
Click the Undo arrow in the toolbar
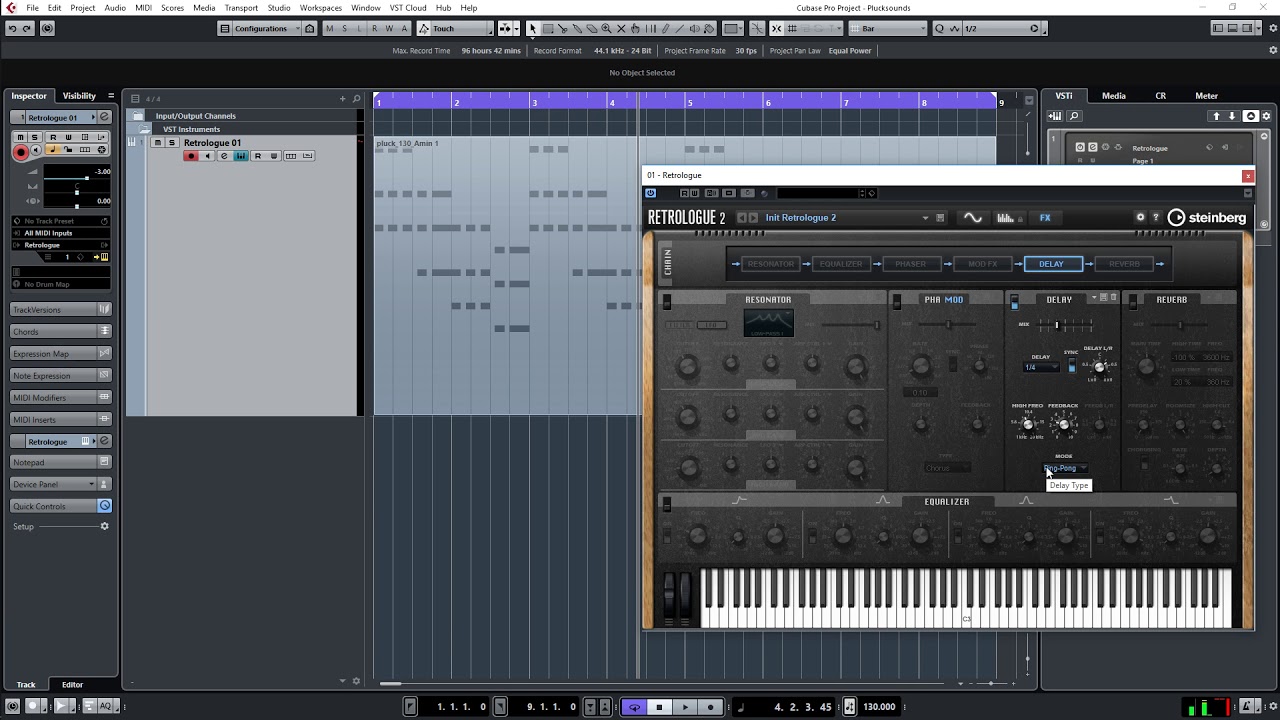12,28
